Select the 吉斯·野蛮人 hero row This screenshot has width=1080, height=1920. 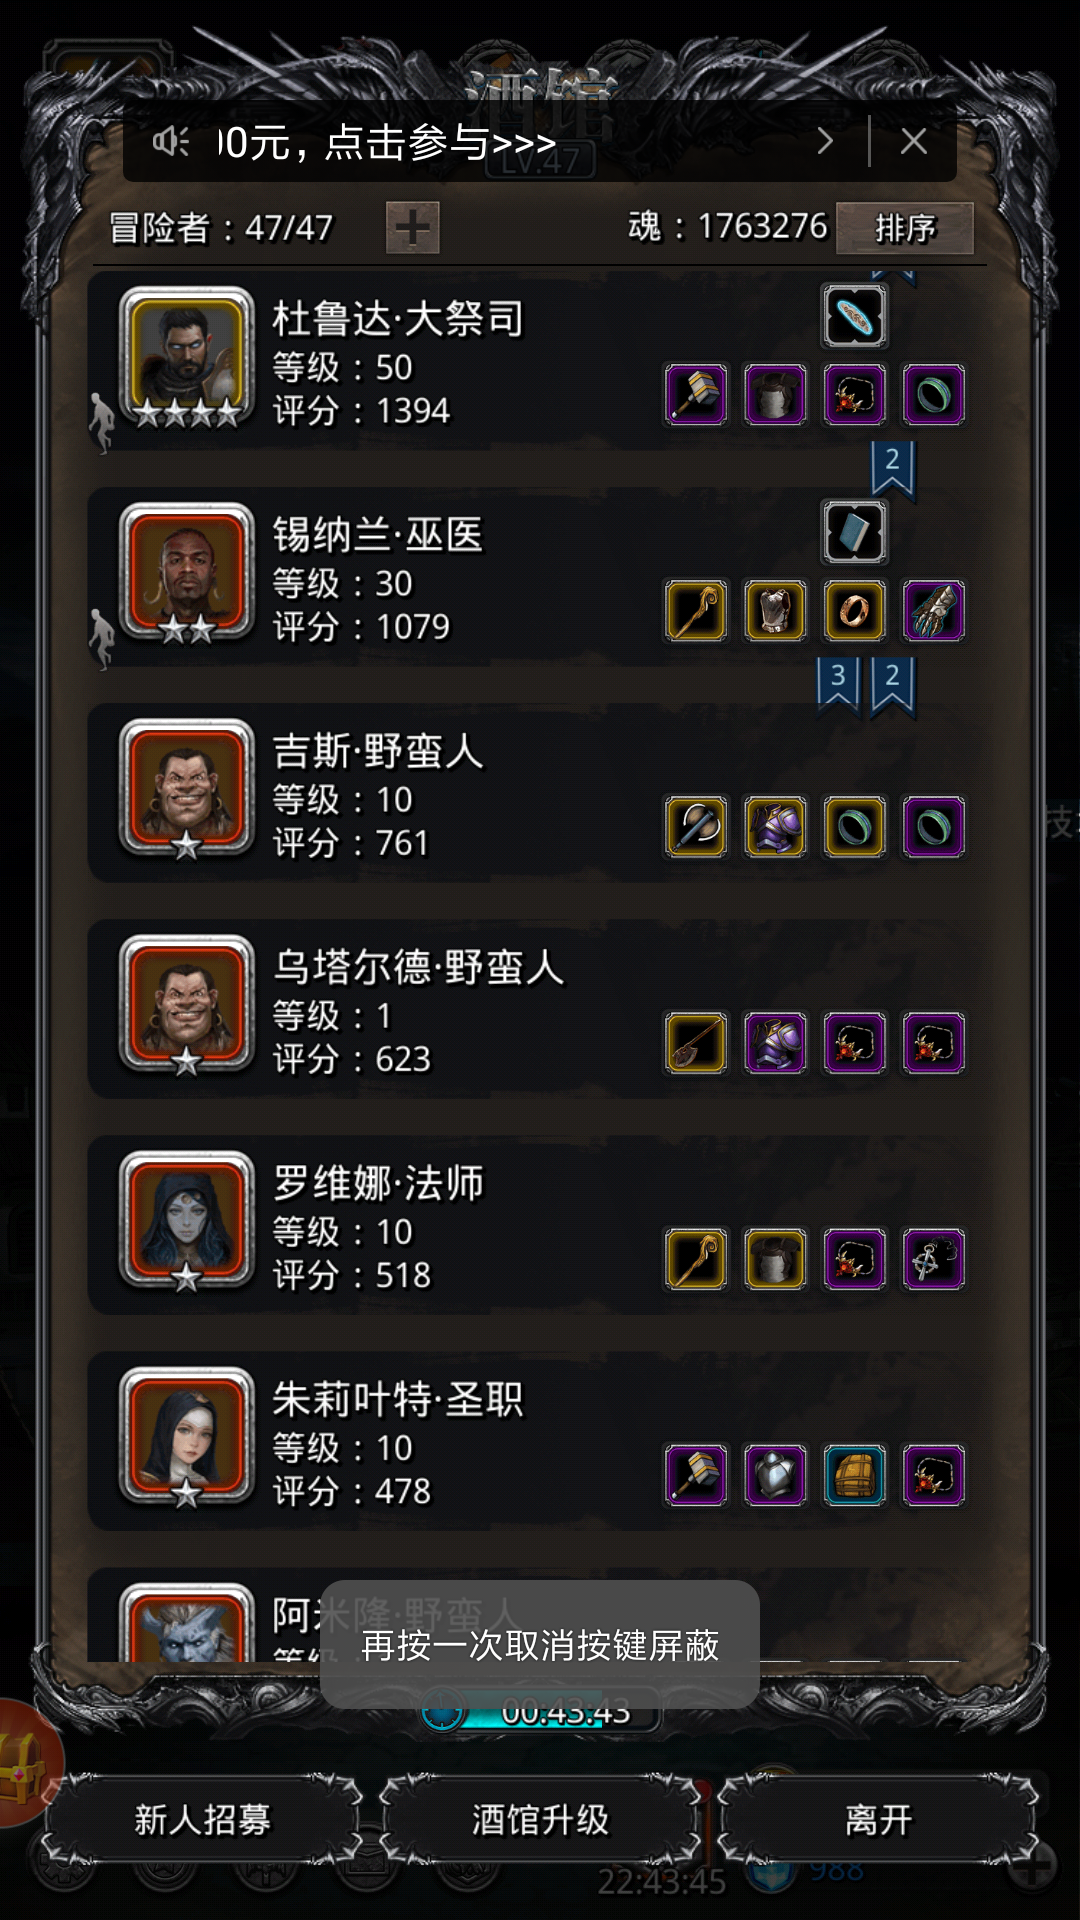pyautogui.click(x=538, y=793)
